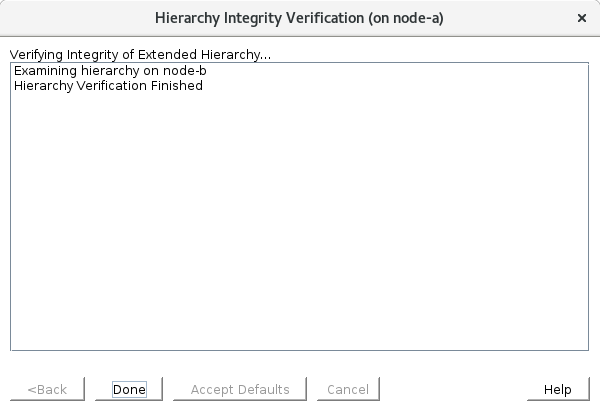The image size is (600, 411).
Task: Click the Accept Defaults button
Action: (x=240, y=389)
